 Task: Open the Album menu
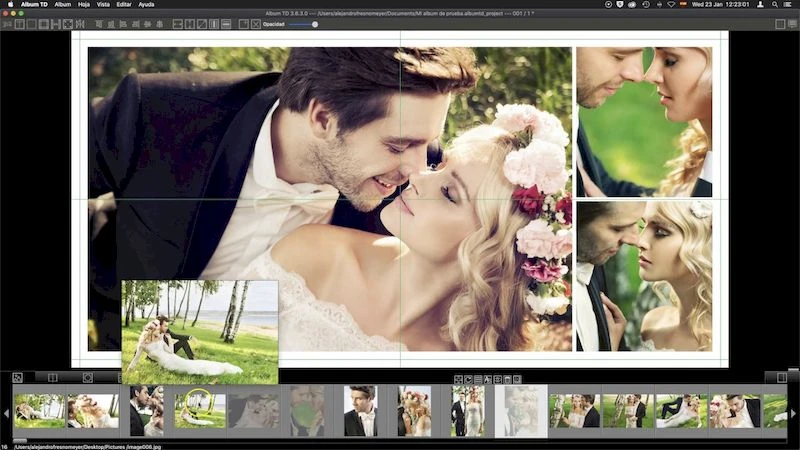(63, 5)
